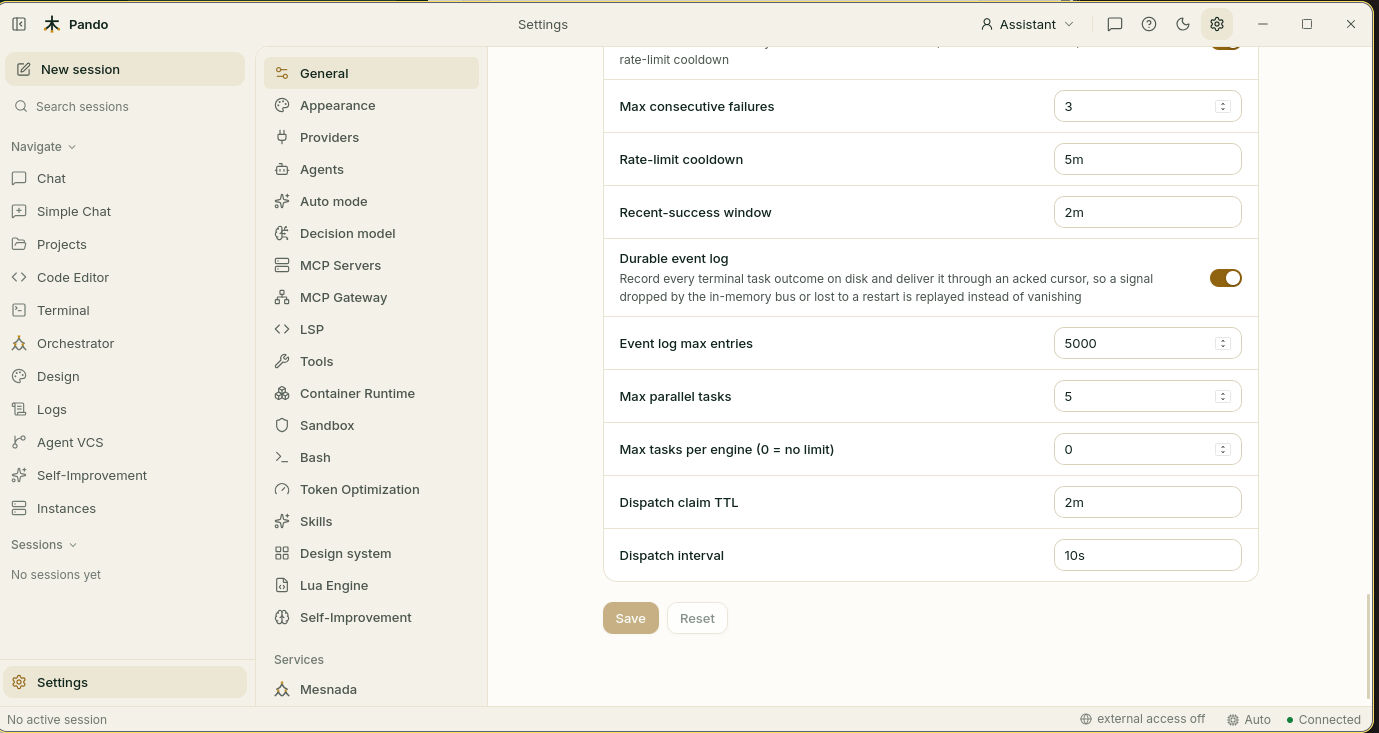Switch theme with the moon icon
The width and height of the screenshot is (1379, 733).
click(1183, 24)
